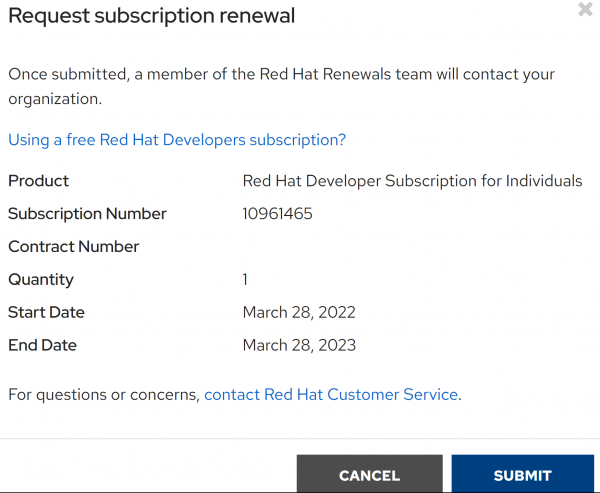Click the end date March 28, 2023

(299, 346)
